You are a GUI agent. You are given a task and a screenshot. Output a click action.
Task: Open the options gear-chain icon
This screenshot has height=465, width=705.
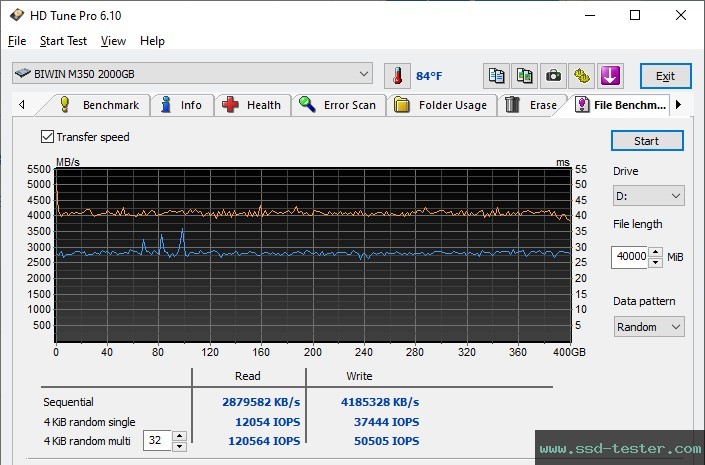tap(582, 76)
